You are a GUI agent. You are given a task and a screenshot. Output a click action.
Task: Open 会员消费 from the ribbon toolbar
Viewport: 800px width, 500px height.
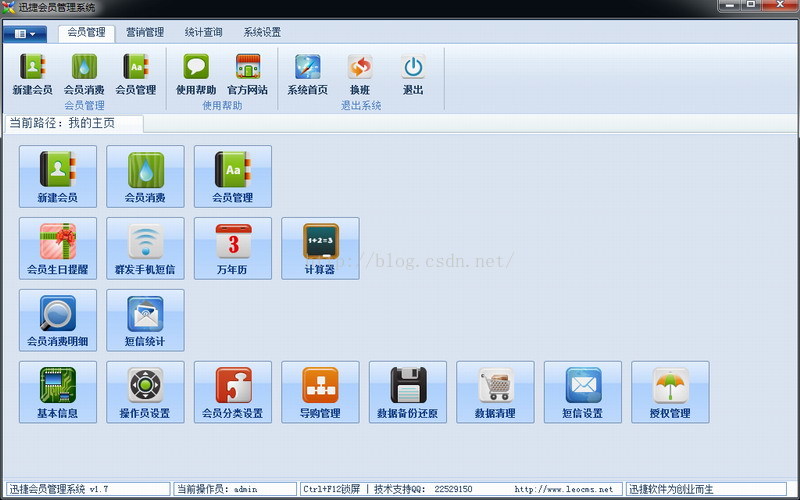click(84, 72)
